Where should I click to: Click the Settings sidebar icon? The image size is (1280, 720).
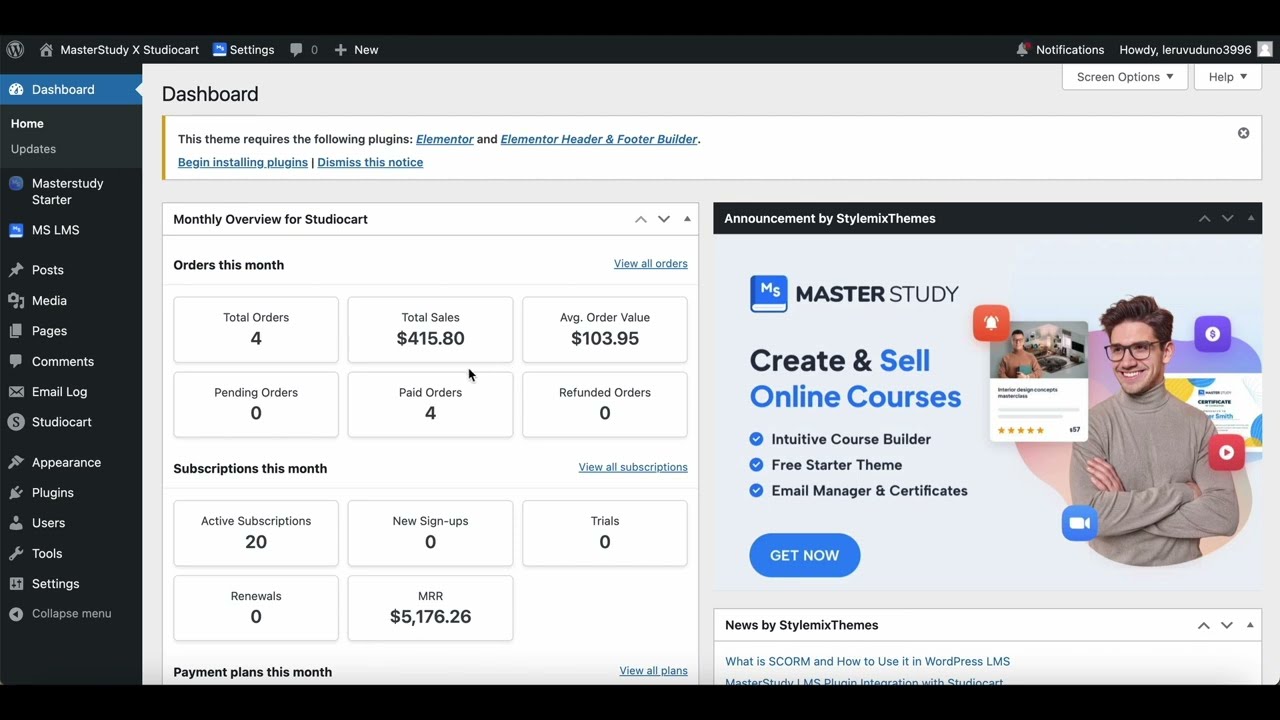click(x=16, y=584)
